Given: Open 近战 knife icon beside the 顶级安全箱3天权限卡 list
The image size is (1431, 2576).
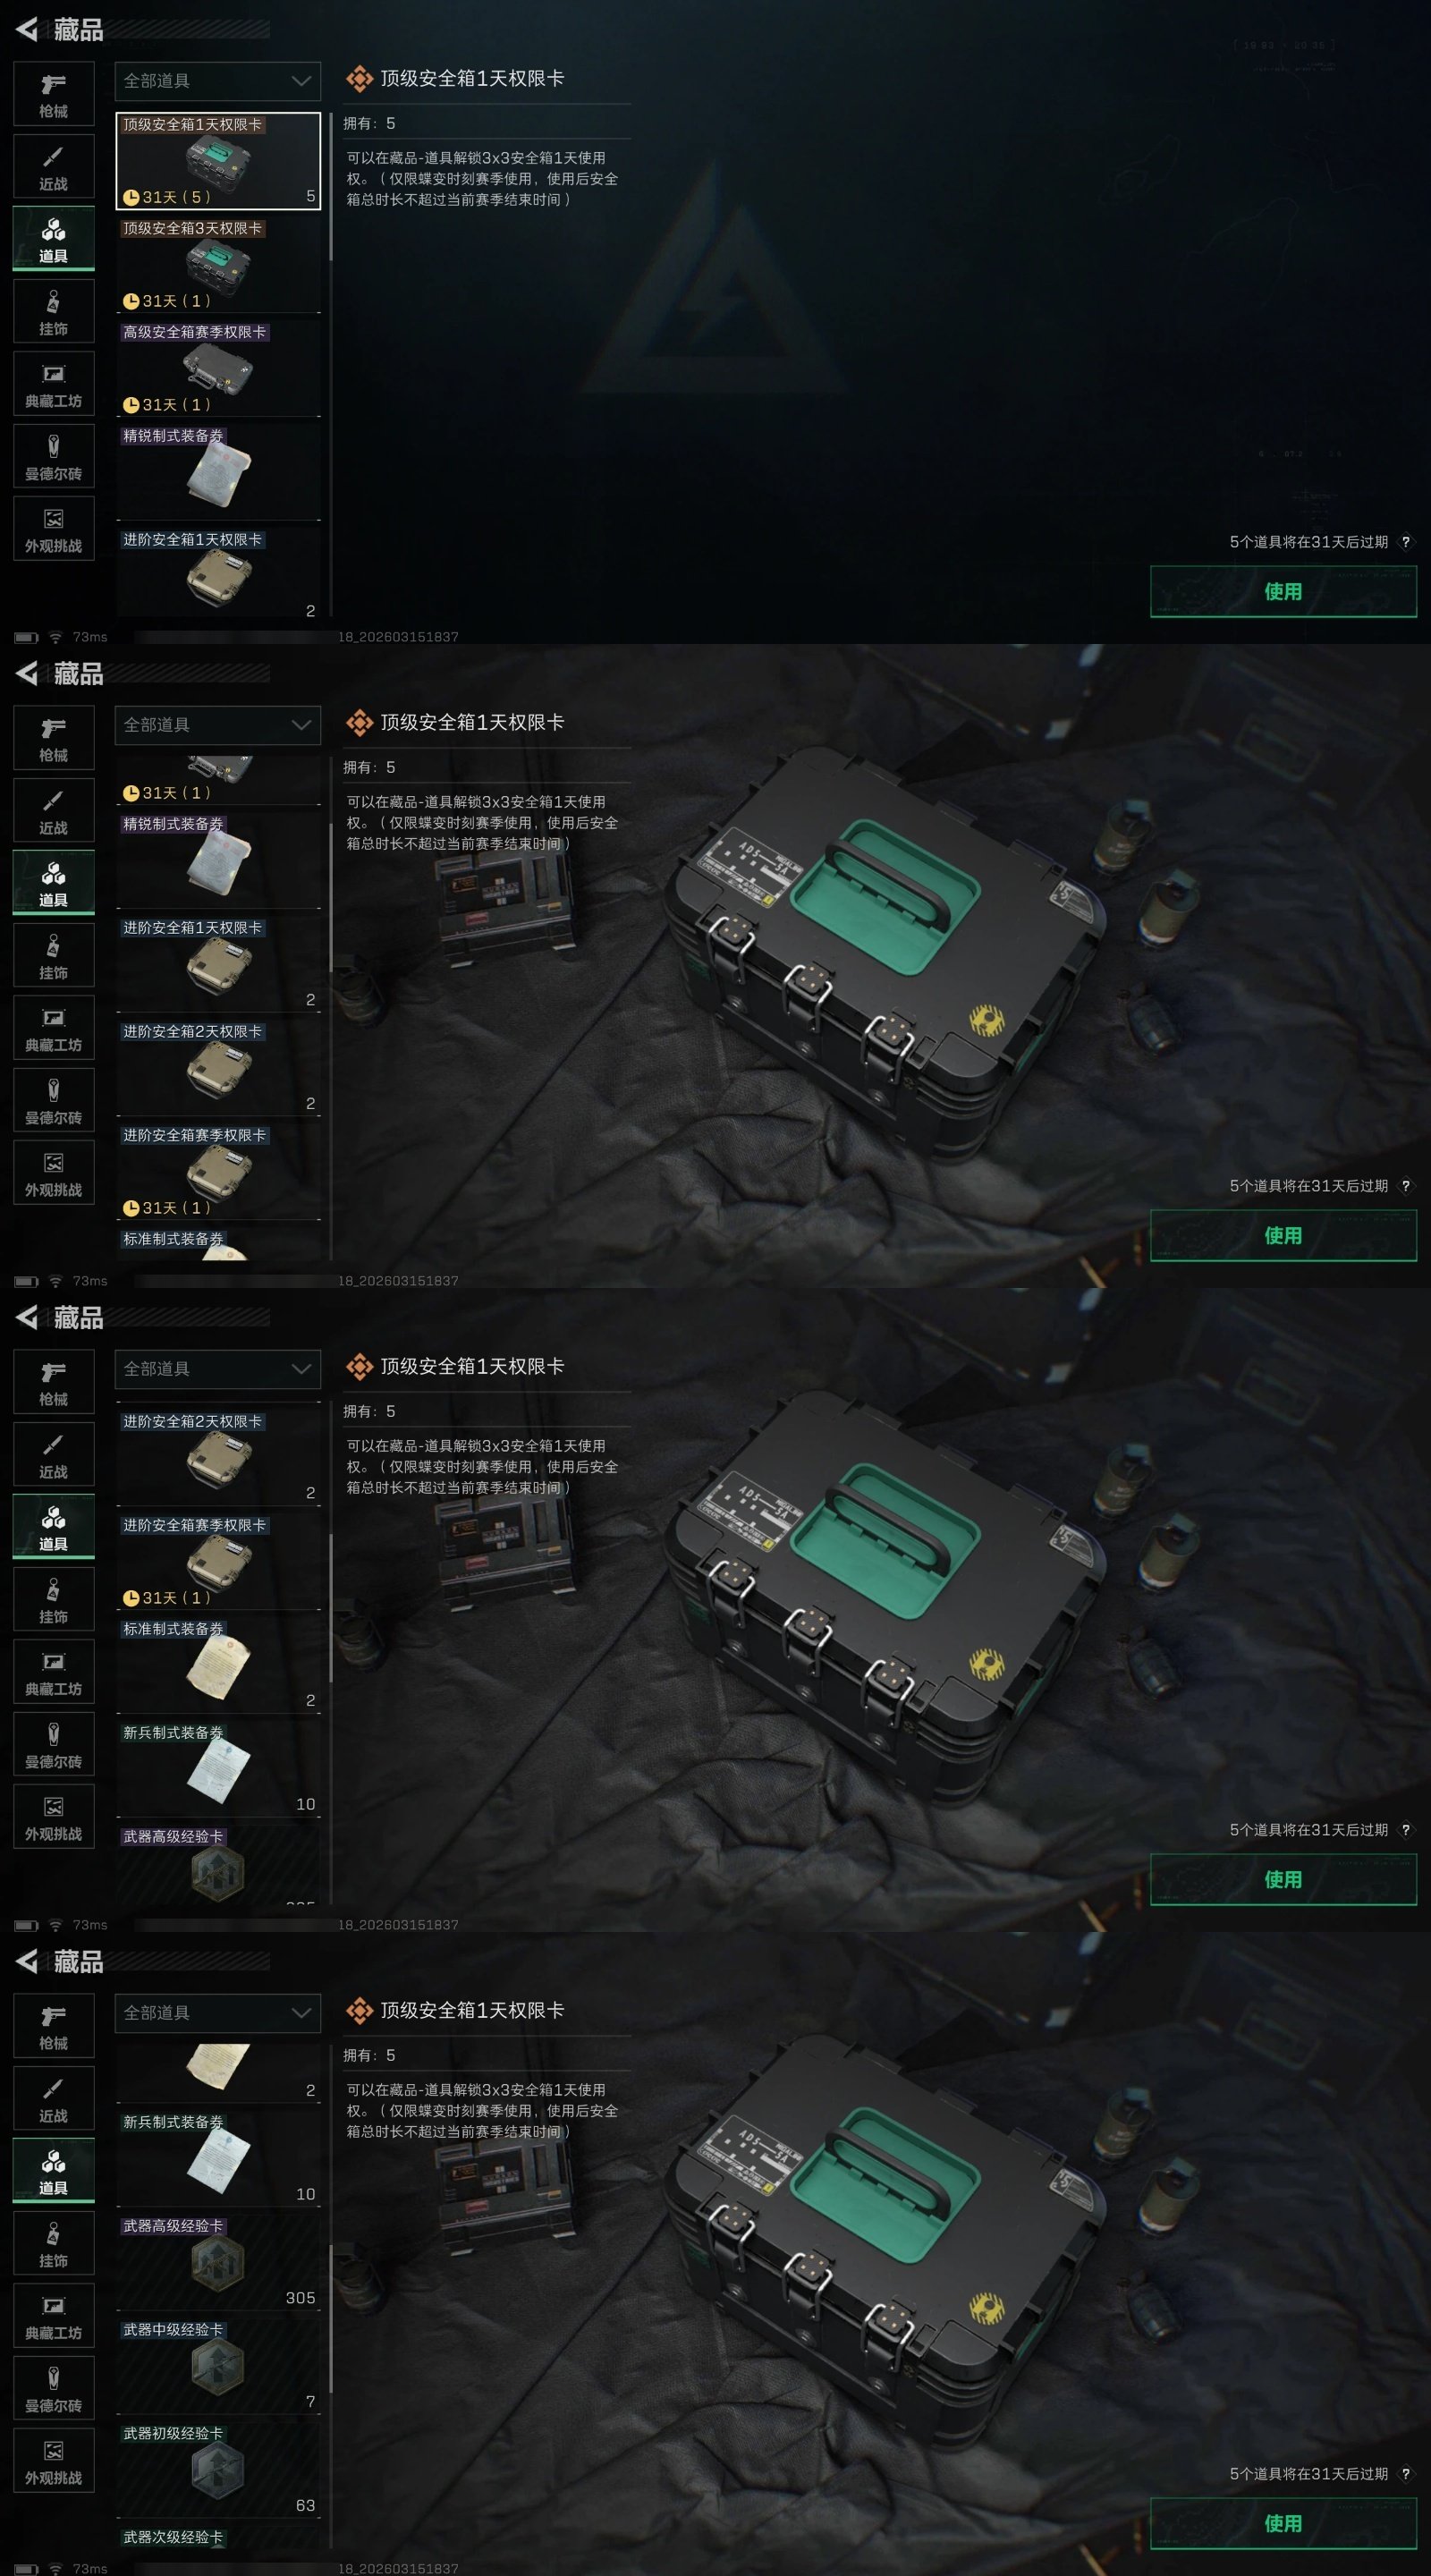Looking at the screenshot, I should coord(54,167).
